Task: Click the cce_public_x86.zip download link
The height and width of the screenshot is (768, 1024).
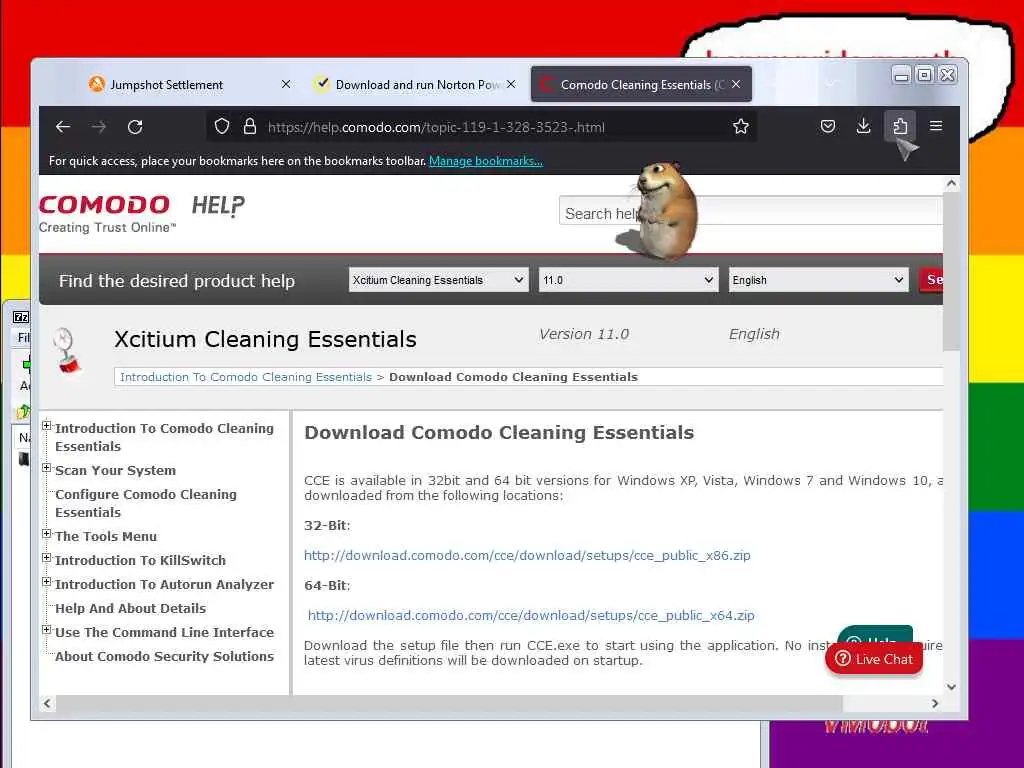Action: coord(527,555)
